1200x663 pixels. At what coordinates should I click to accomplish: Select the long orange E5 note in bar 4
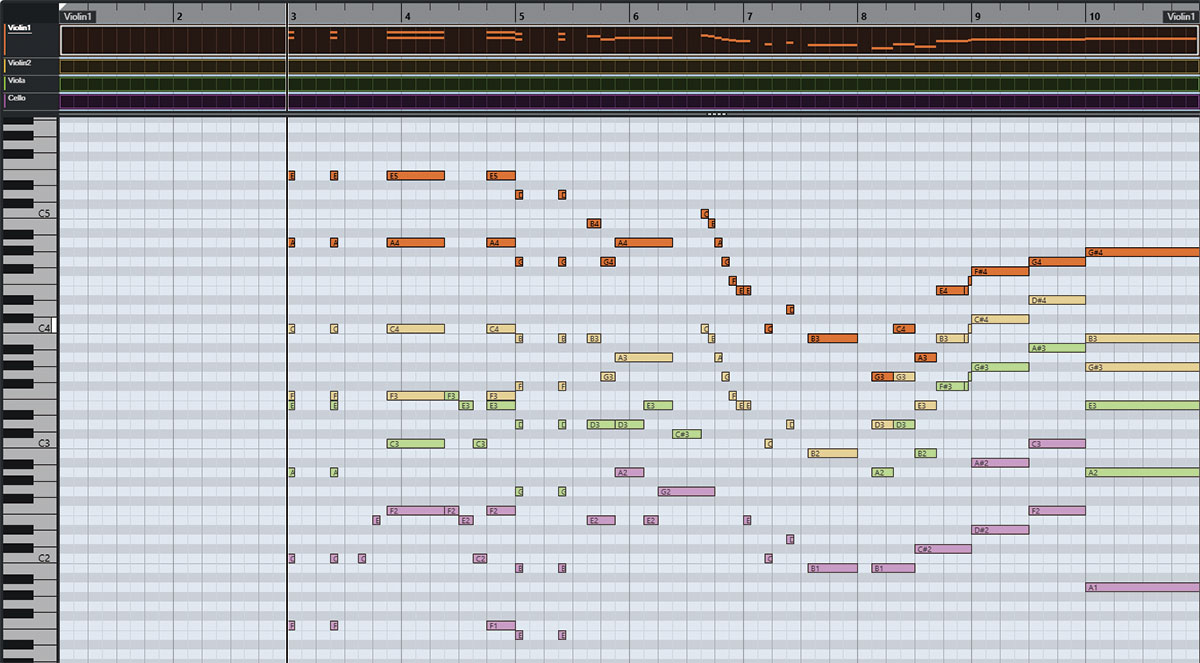coord(415,175)
